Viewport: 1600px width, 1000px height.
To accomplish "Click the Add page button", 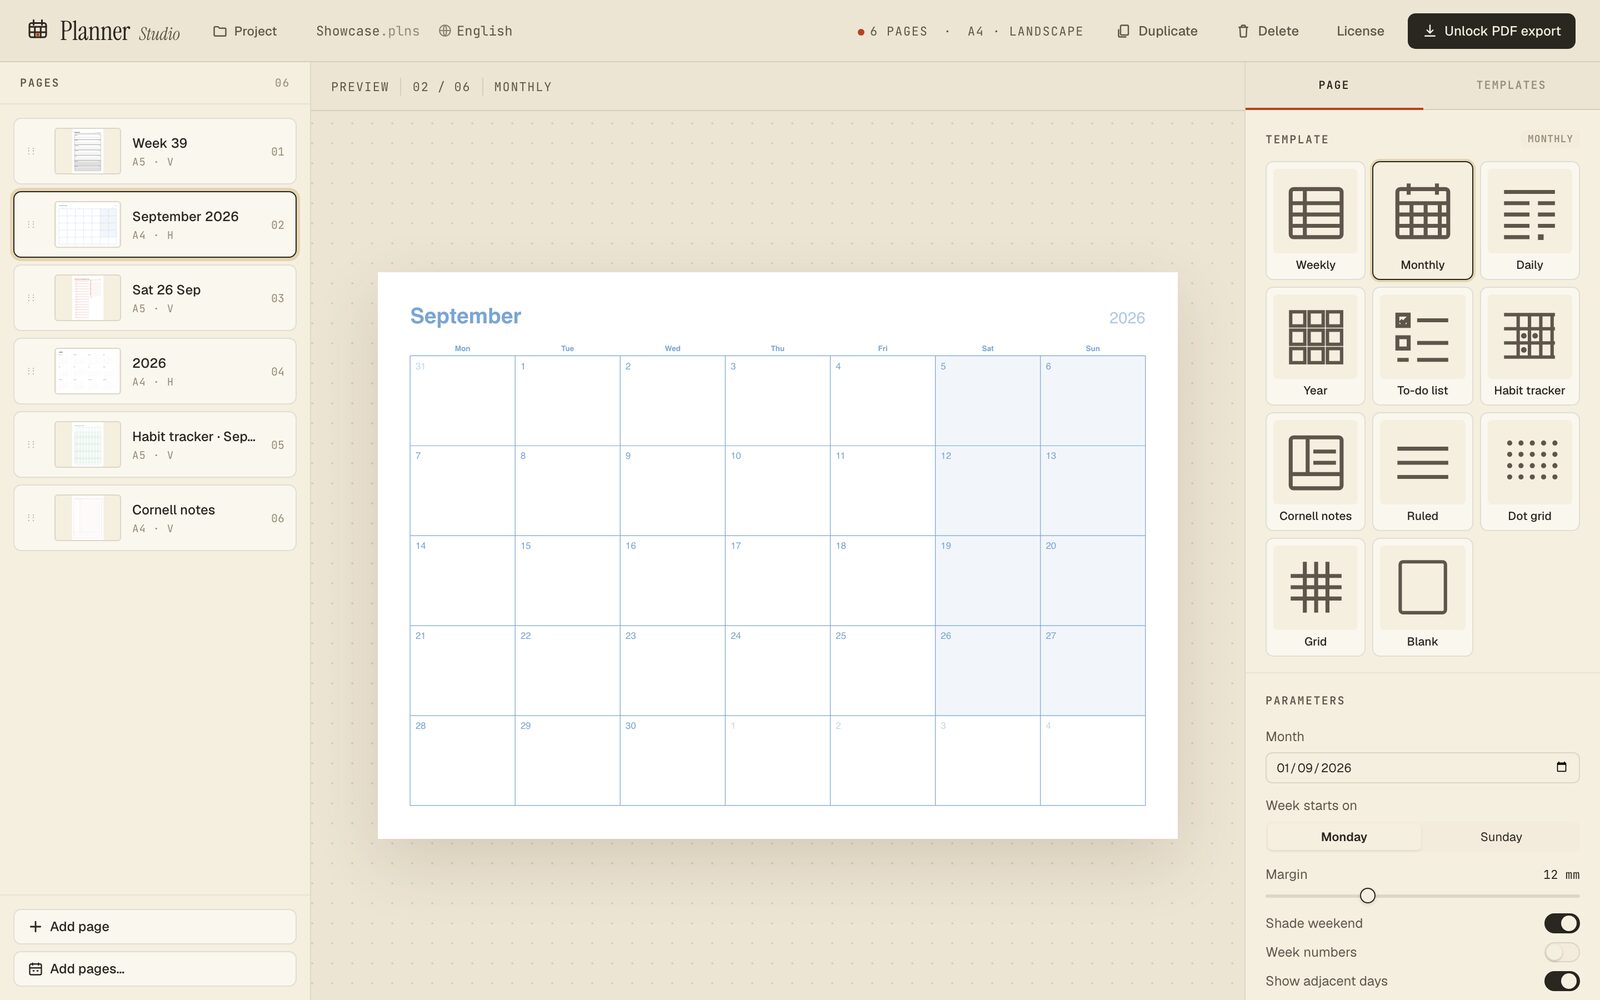I will click(155, 926).
